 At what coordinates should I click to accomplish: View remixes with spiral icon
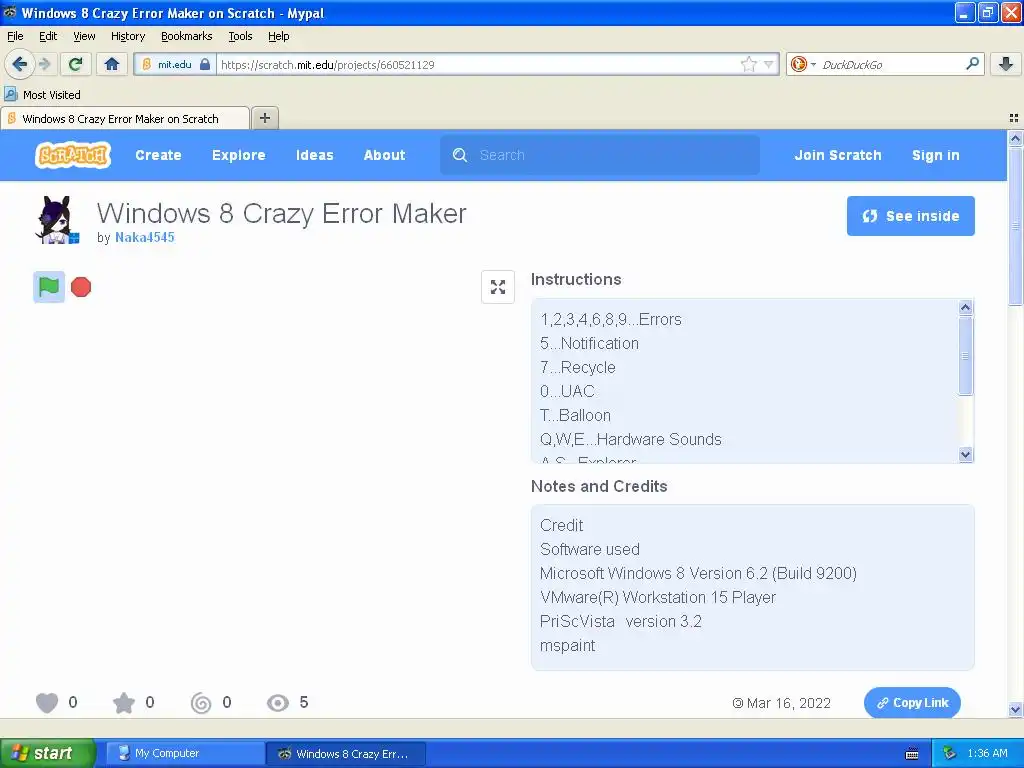[x=200, y=703]
